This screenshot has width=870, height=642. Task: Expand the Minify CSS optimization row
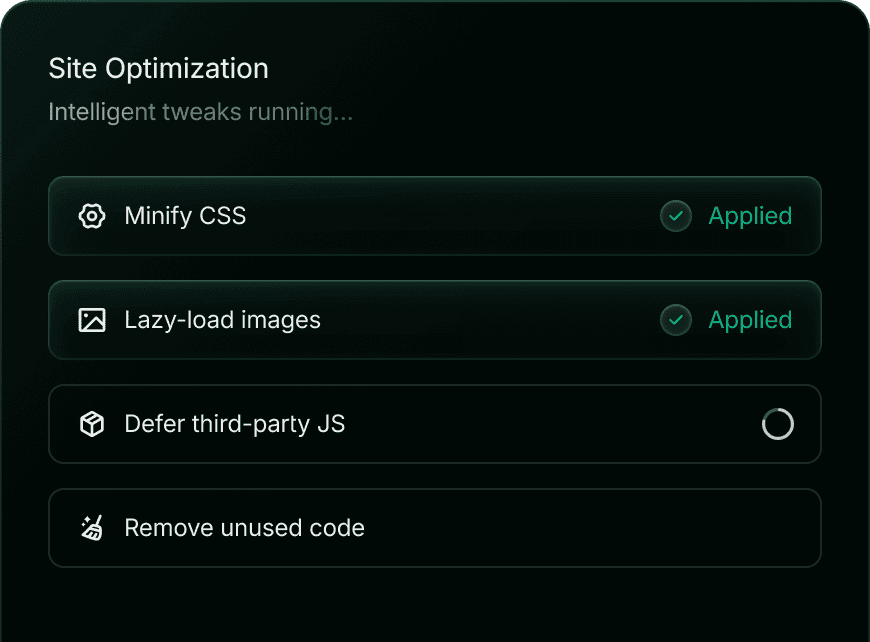tap(435, 216)
